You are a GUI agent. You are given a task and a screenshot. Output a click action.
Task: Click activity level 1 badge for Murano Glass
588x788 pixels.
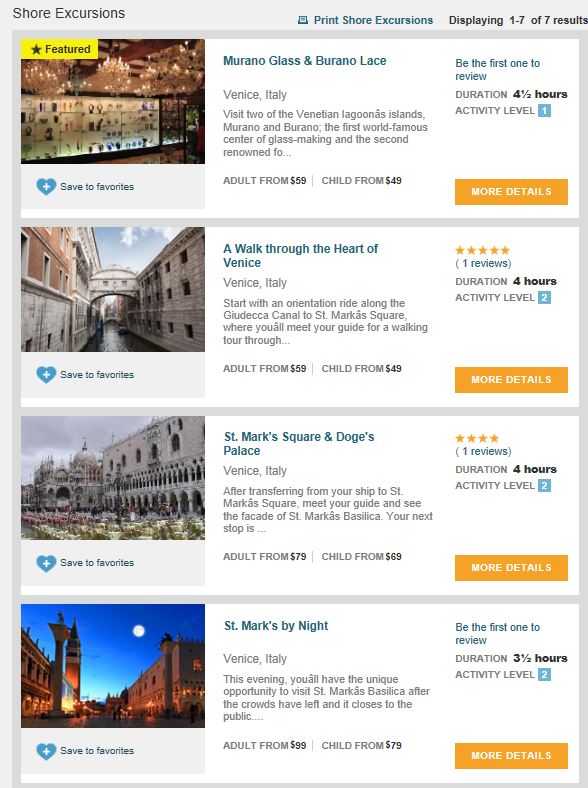tap(544, 111)
